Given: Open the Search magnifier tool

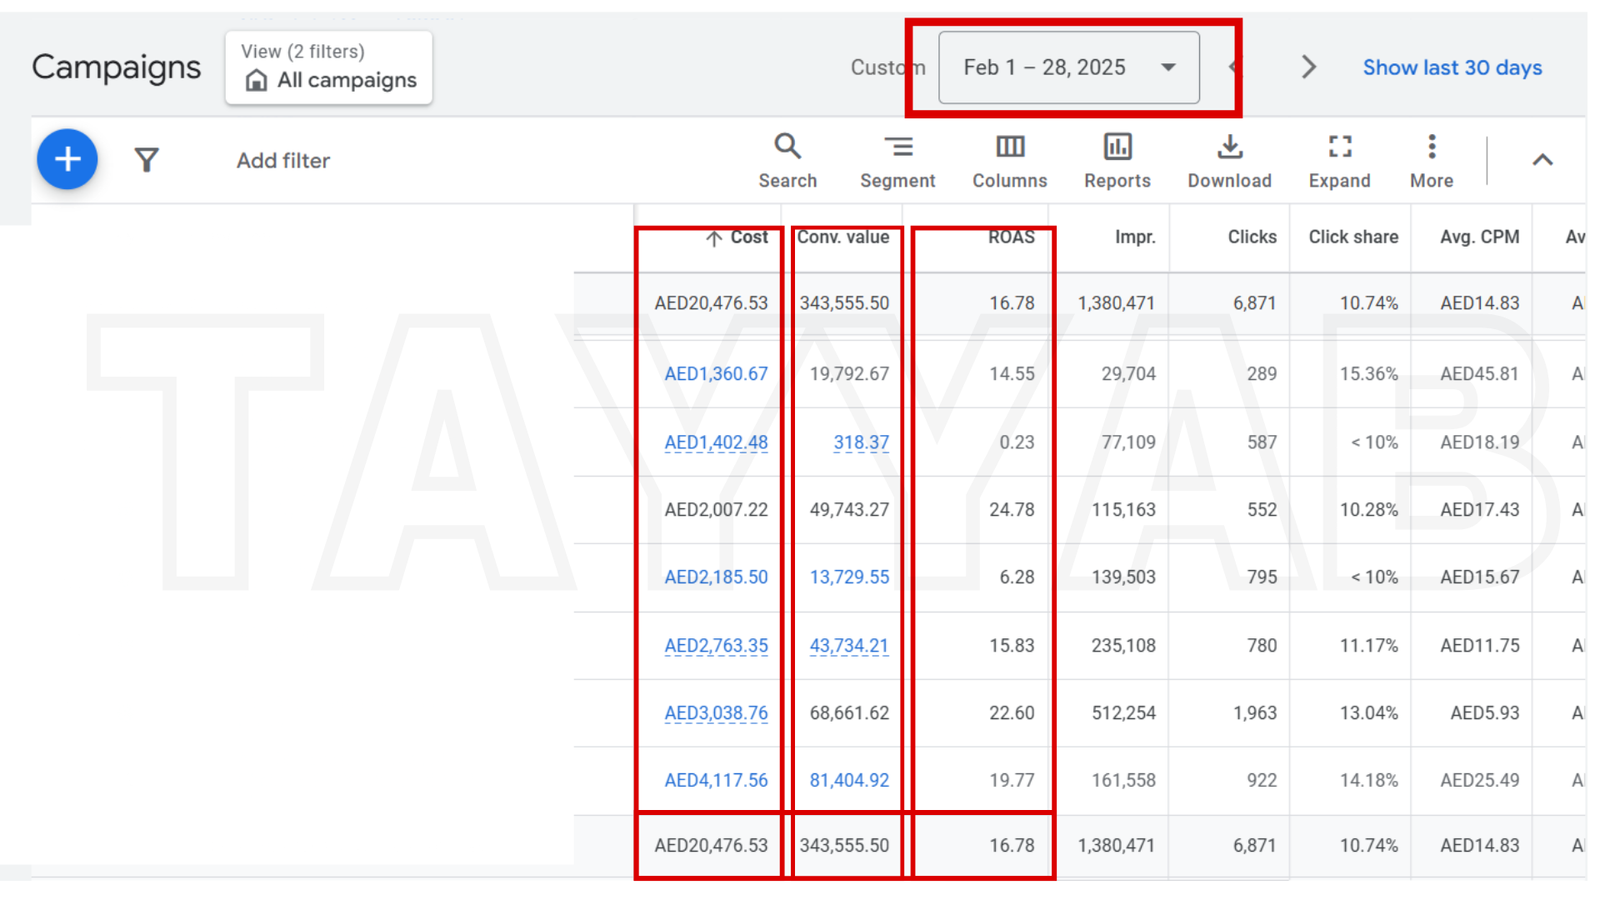Looking at the screenshot, I should coord(787,160).
